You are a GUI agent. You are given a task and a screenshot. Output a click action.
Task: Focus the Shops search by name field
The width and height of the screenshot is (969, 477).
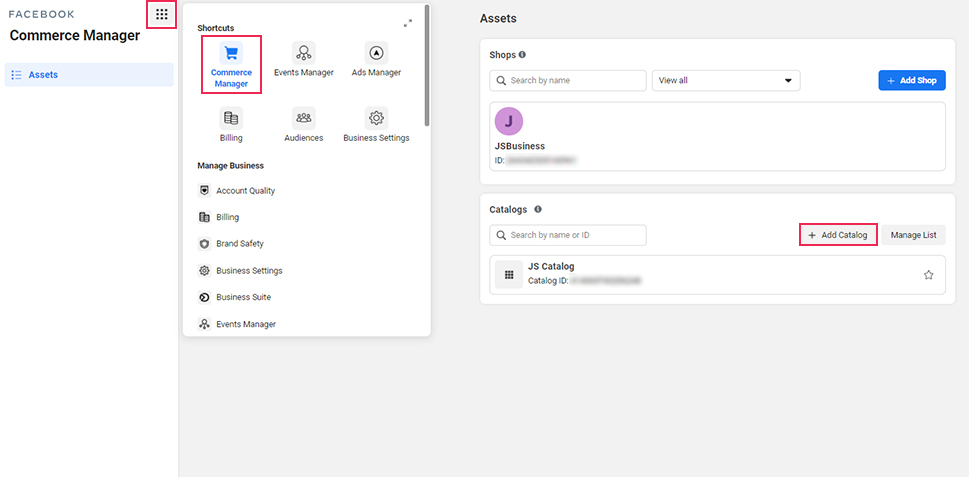pyautogui.click(x=568, y=80)
